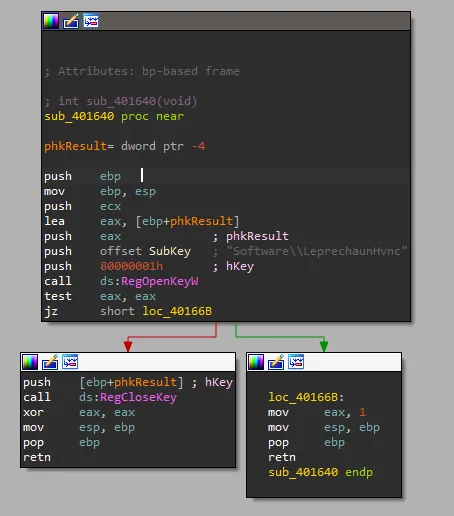This screenshot has height=516, width=454.
Task: Click group-nodes icon on loc_40166B block
Action: point(296,362)
